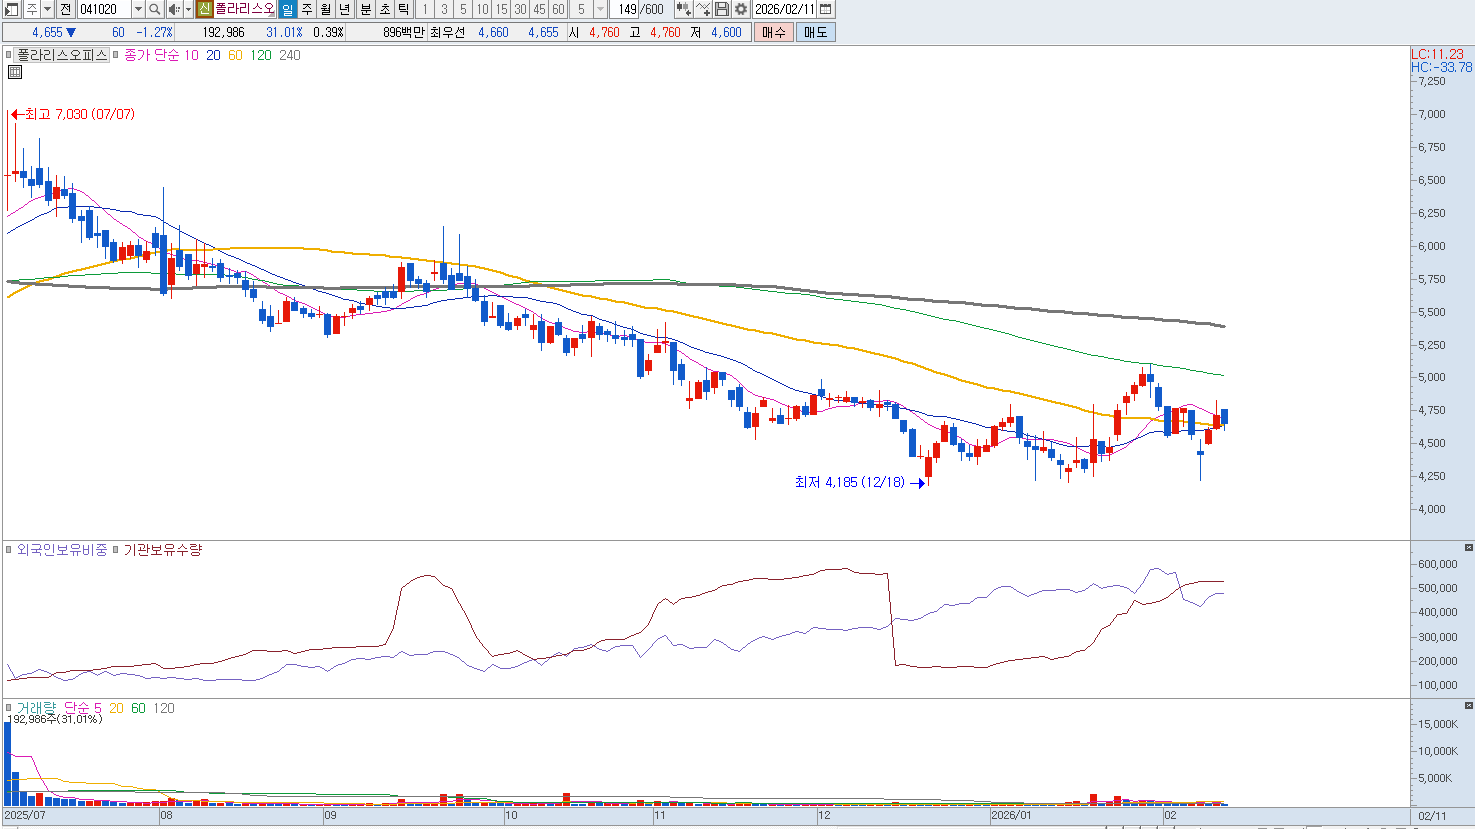Open the calendar date picker icon
This screenshot has width=1475, height=829.
[x=825, y=9]
